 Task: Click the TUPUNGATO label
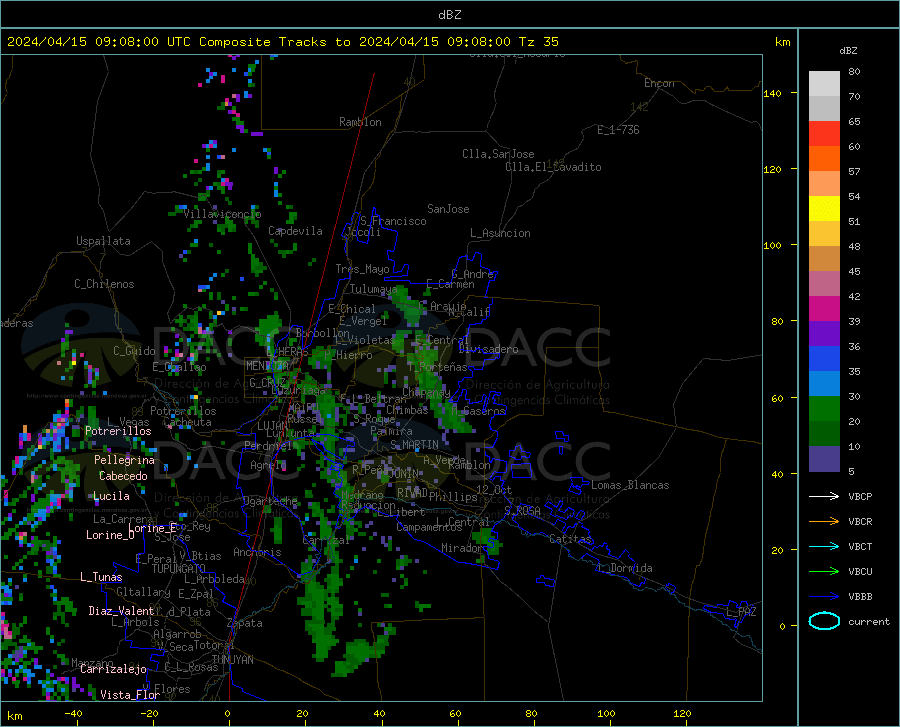pos(179,569)
